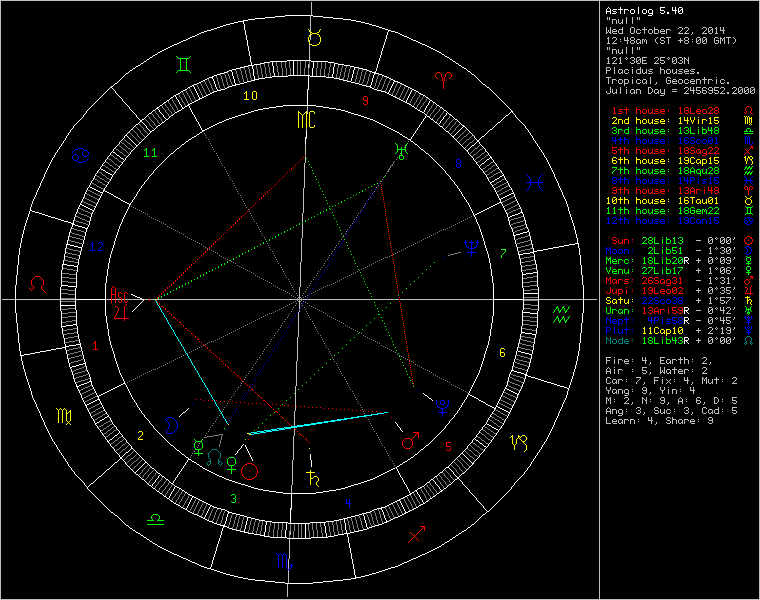Click the Sun glyph in the sidebar list

click(748, 240)
